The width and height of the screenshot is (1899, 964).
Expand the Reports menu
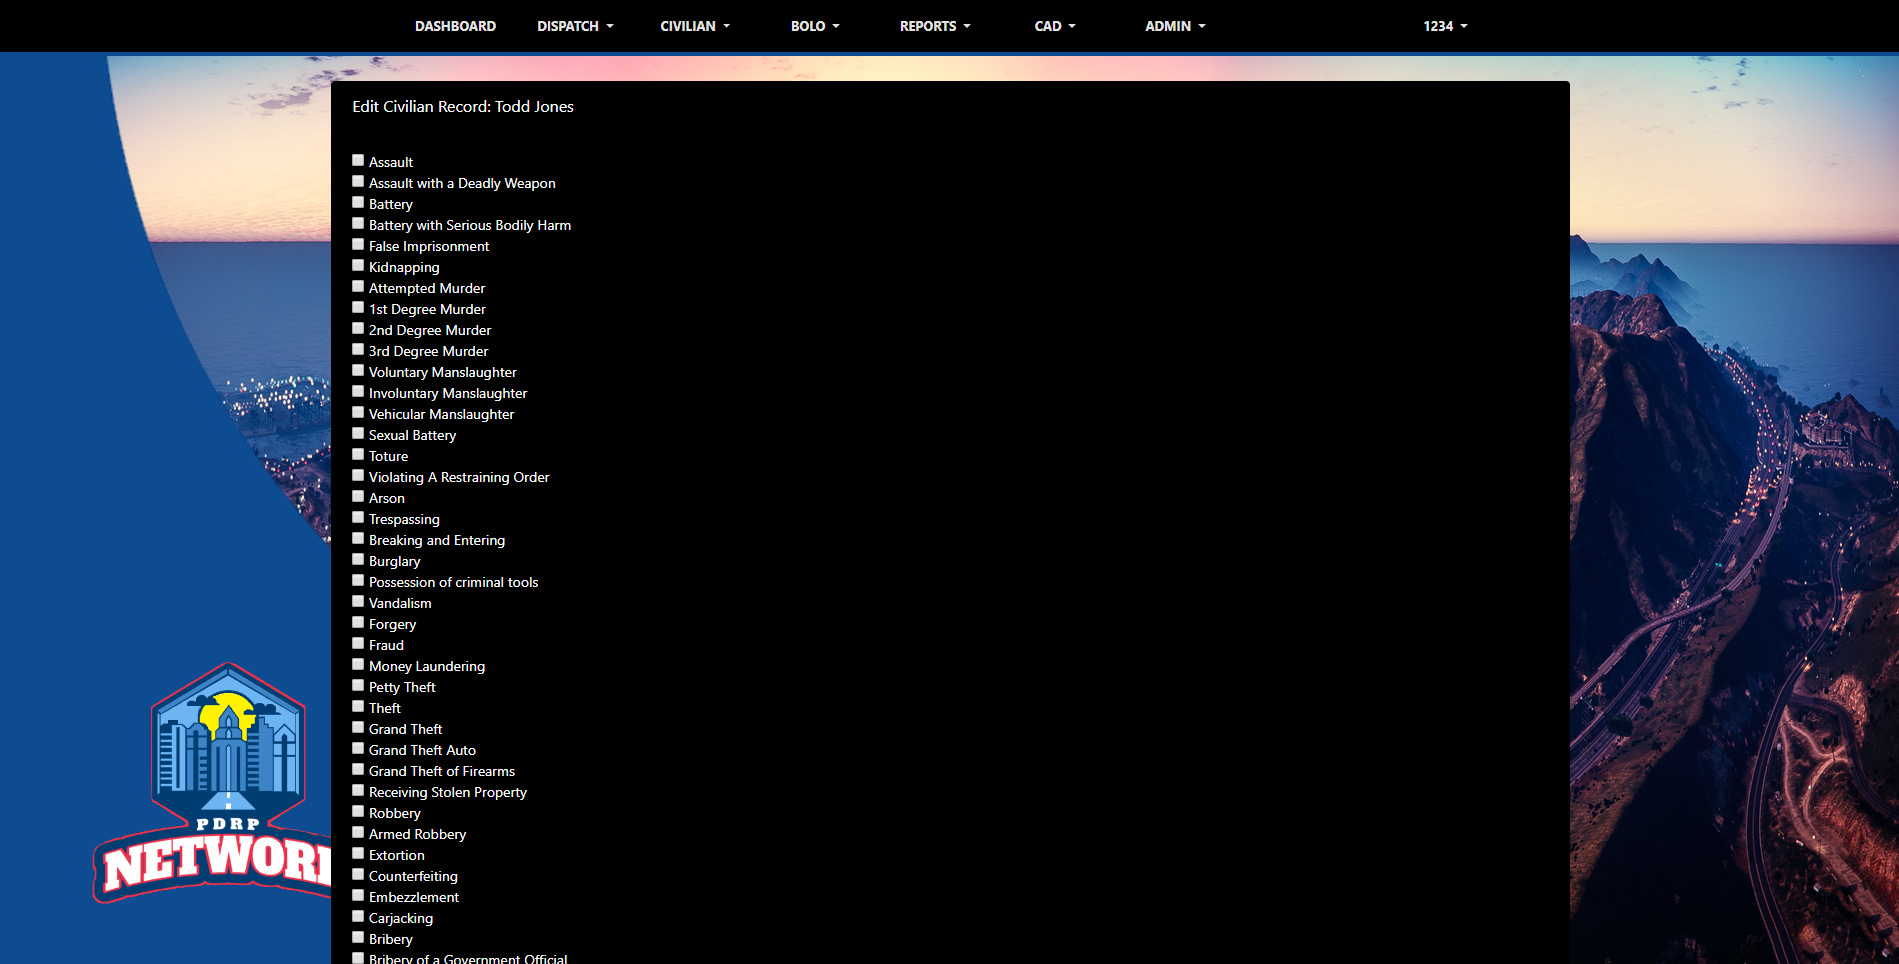click(935, 26)
